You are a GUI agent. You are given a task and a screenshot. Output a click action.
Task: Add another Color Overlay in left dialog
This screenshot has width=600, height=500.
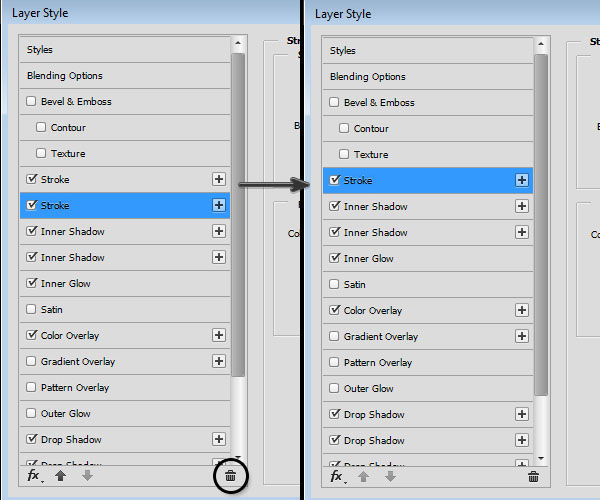[219, 335]
